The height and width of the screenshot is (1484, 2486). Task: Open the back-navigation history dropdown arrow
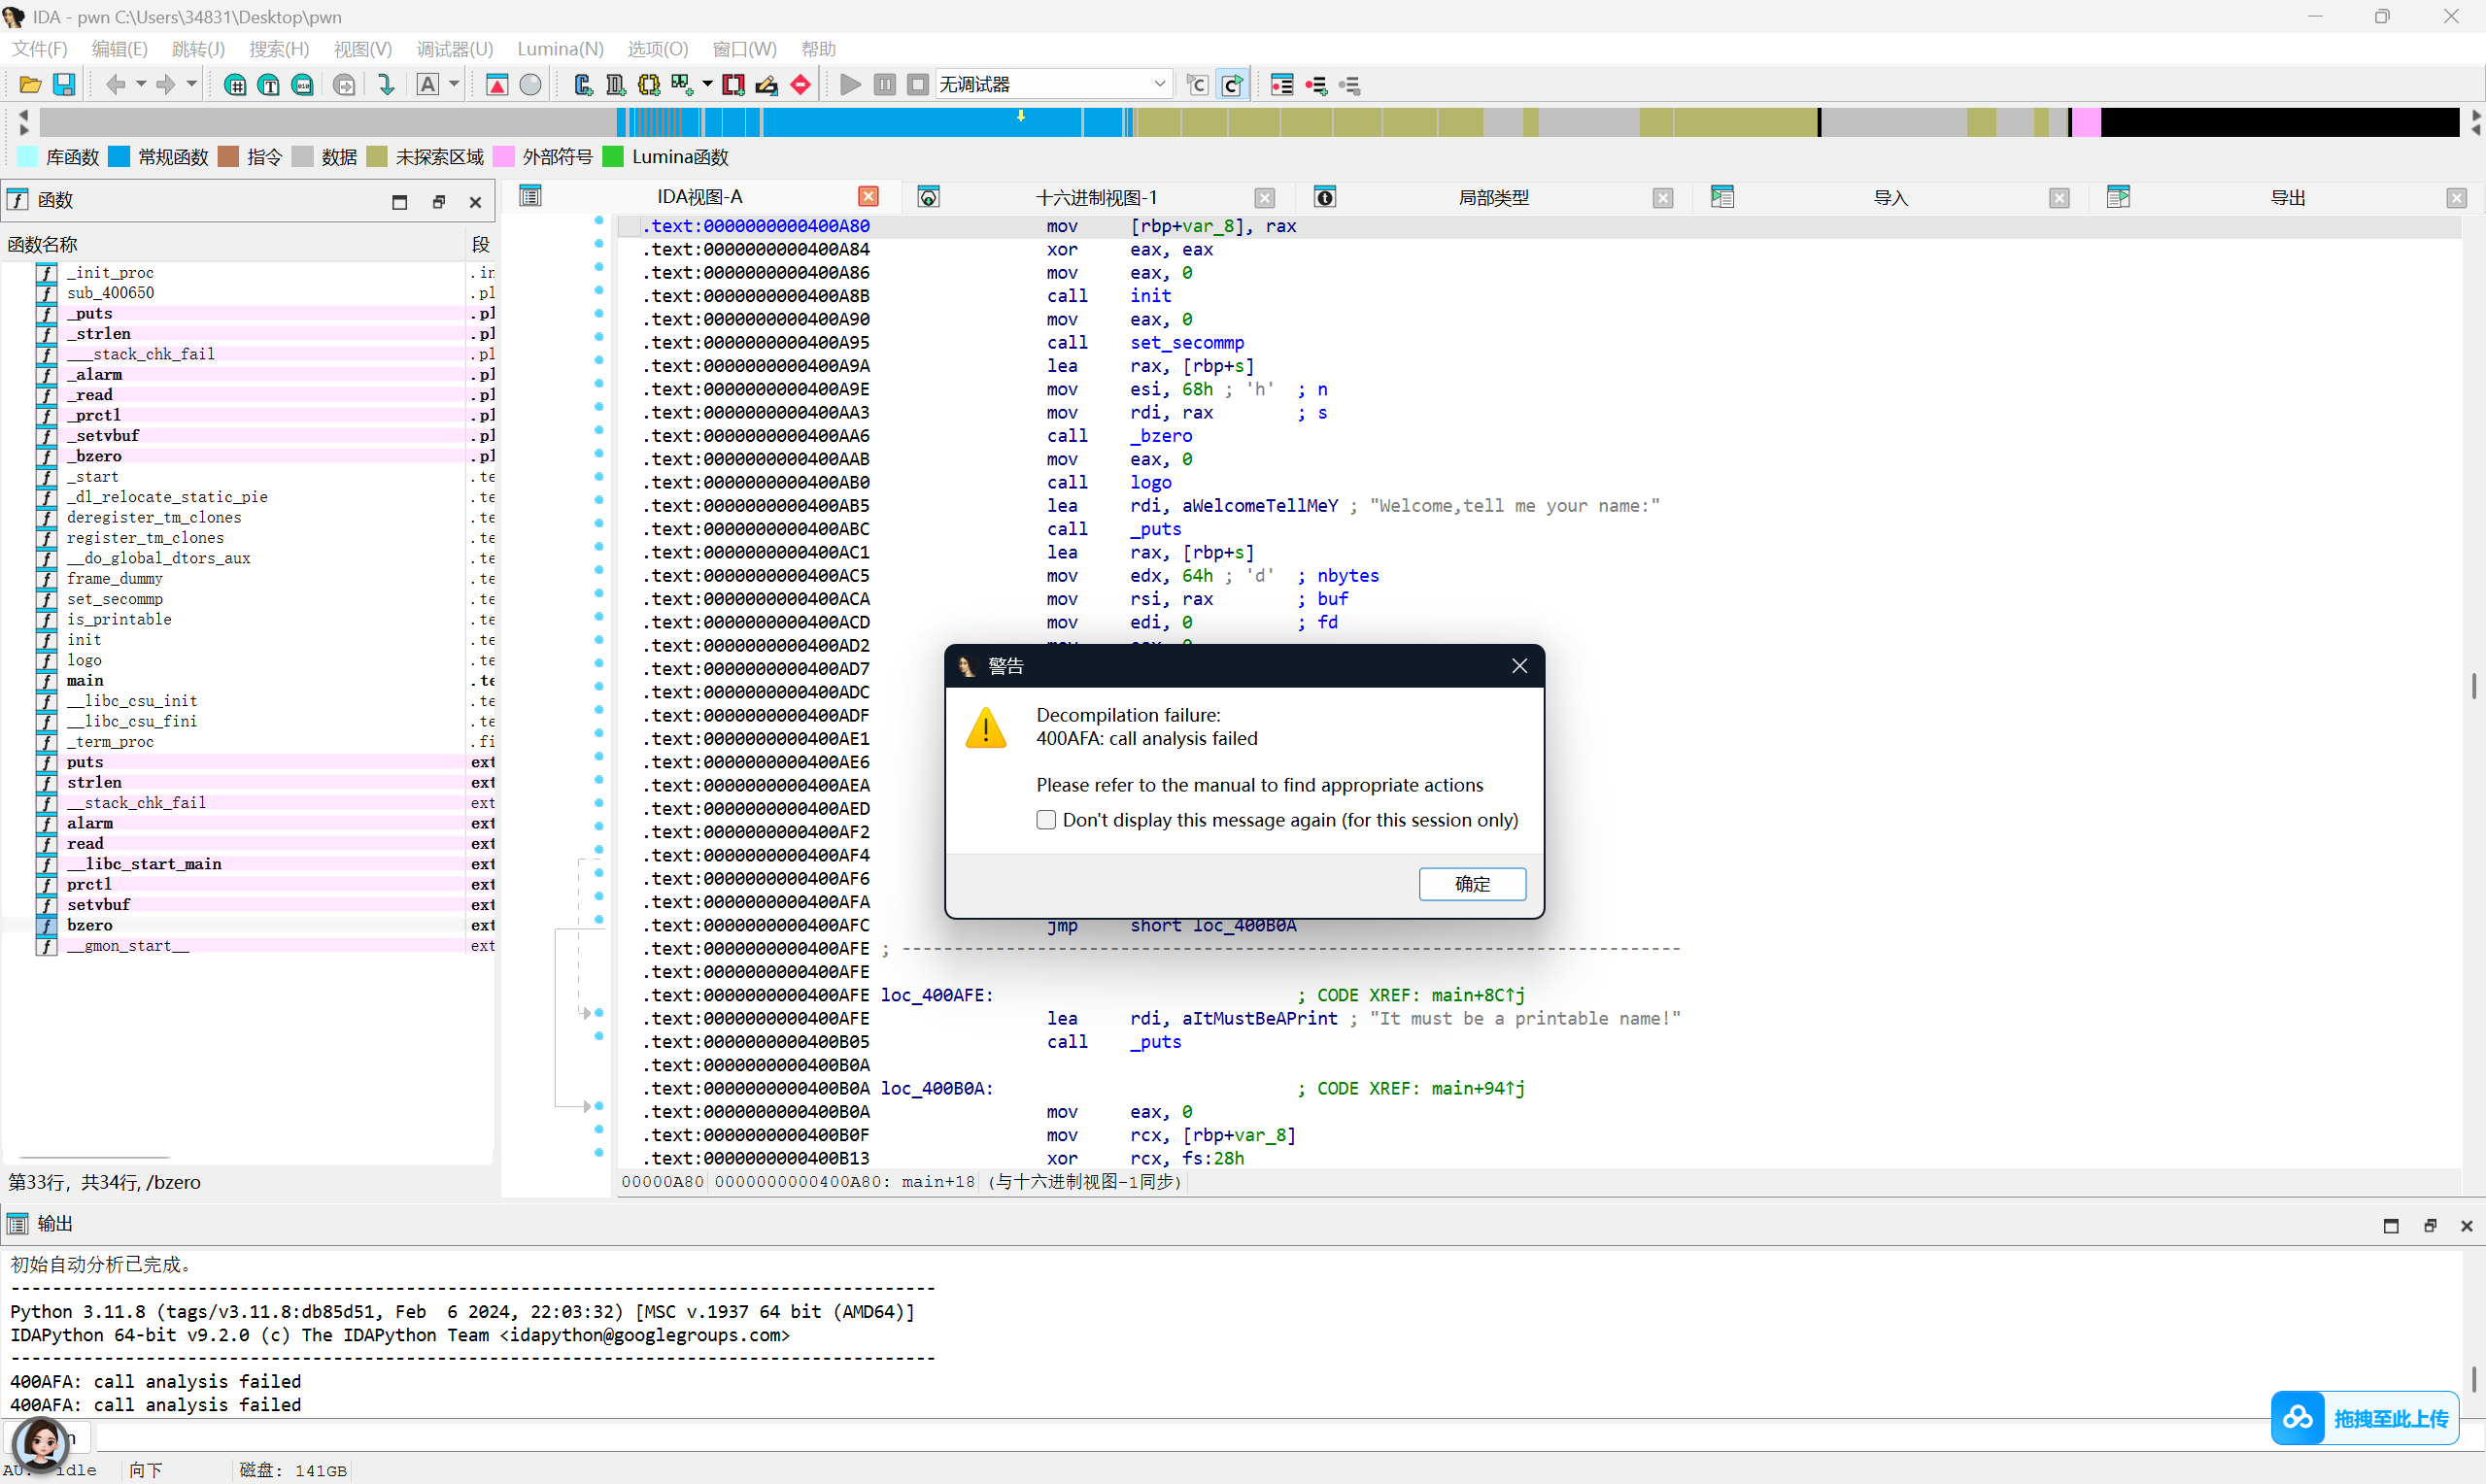141,85
